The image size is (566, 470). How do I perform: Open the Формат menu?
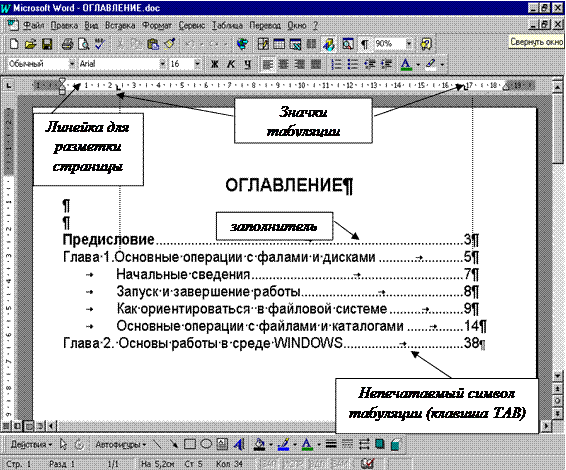[x=157, y=26]
